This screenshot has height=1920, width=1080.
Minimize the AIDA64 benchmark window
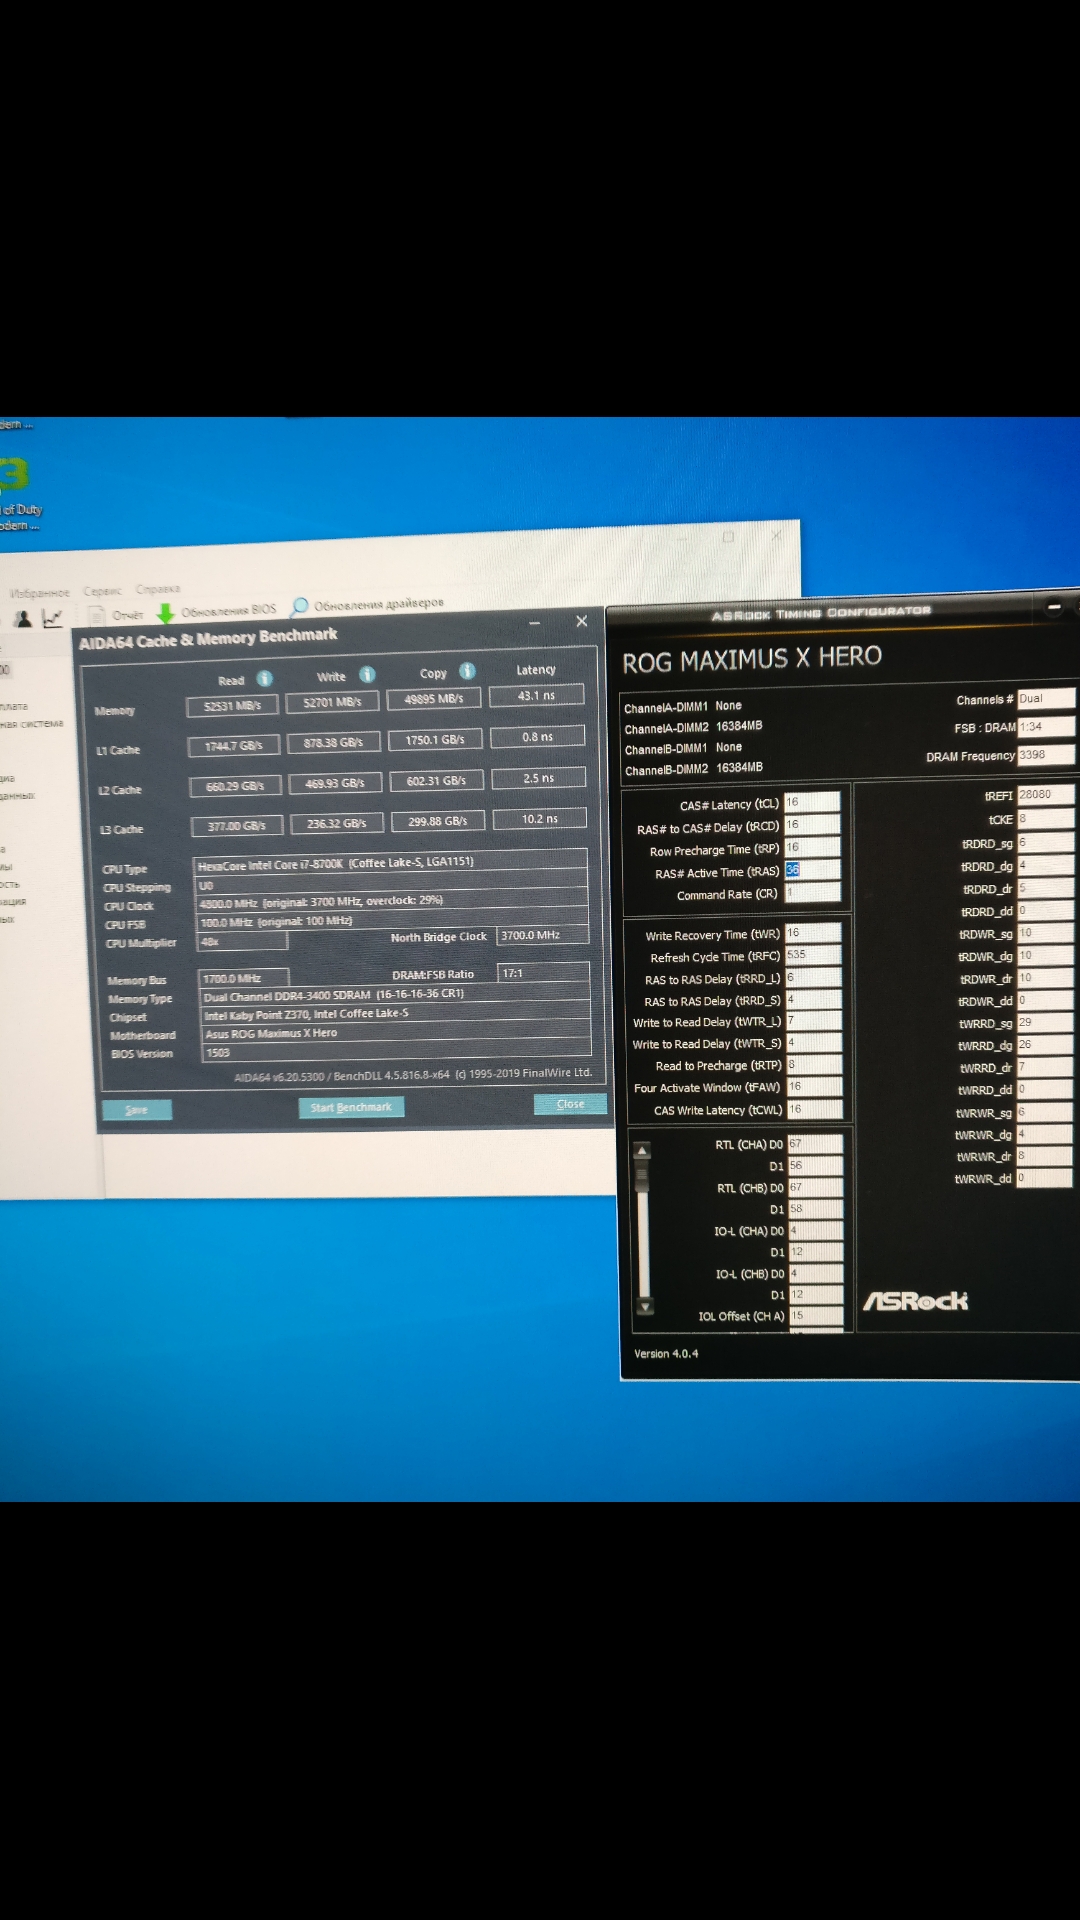tap(534, 624)
